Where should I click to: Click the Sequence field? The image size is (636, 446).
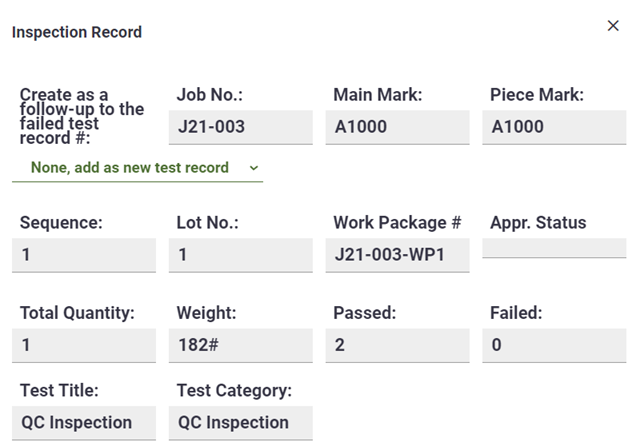[x=84, y=255]
